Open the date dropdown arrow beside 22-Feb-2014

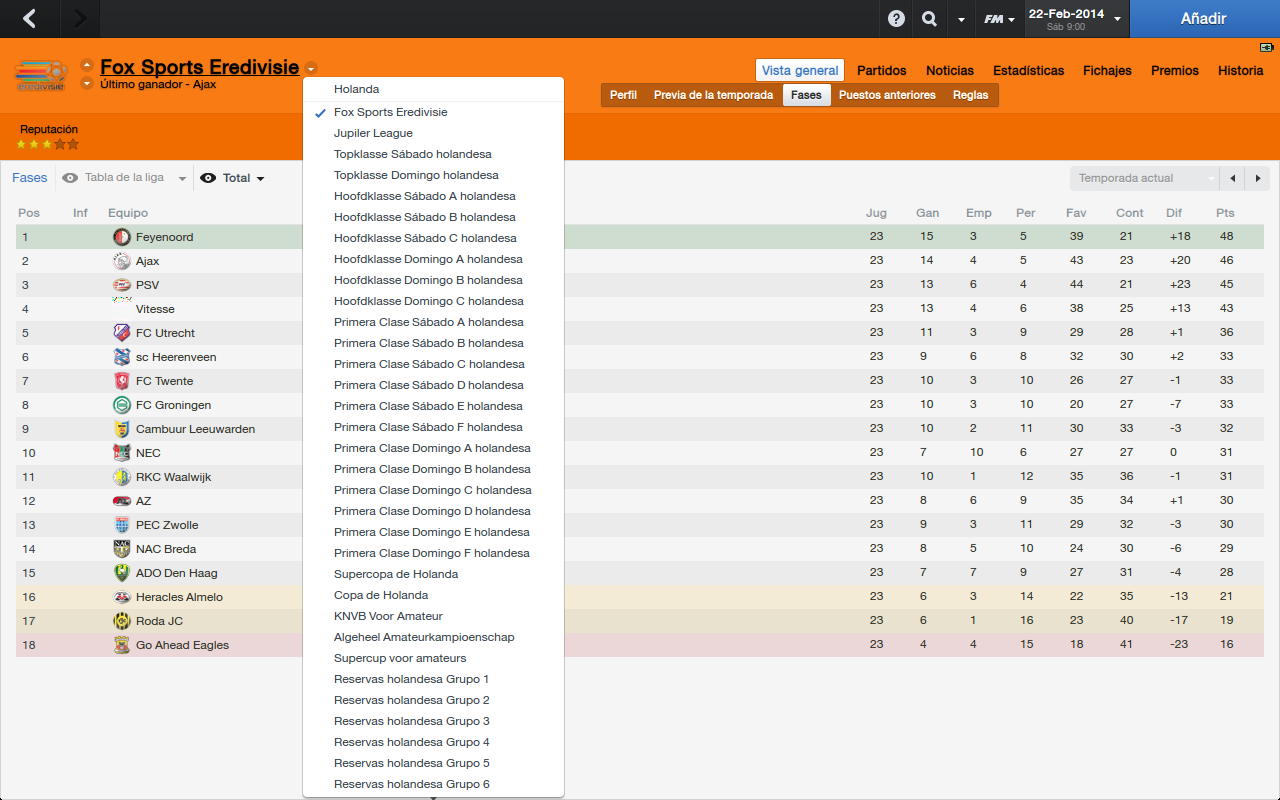tap(1117, 19)
